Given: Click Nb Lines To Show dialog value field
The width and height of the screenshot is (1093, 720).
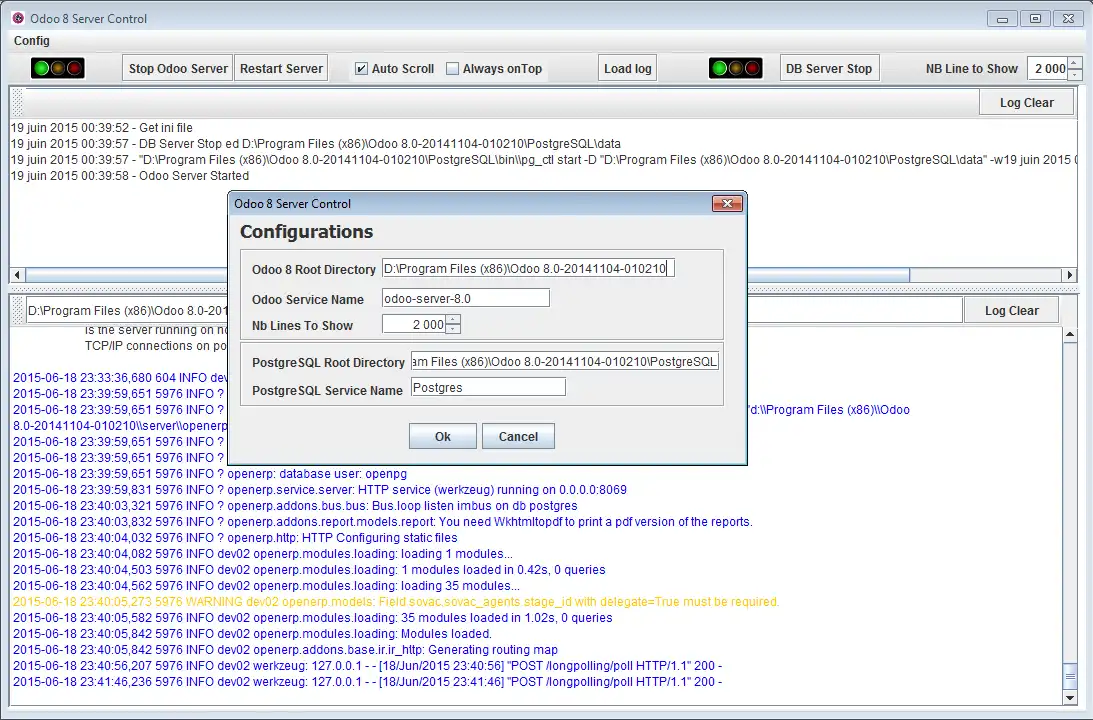Looking at the screenshot, I should [414, 324].
